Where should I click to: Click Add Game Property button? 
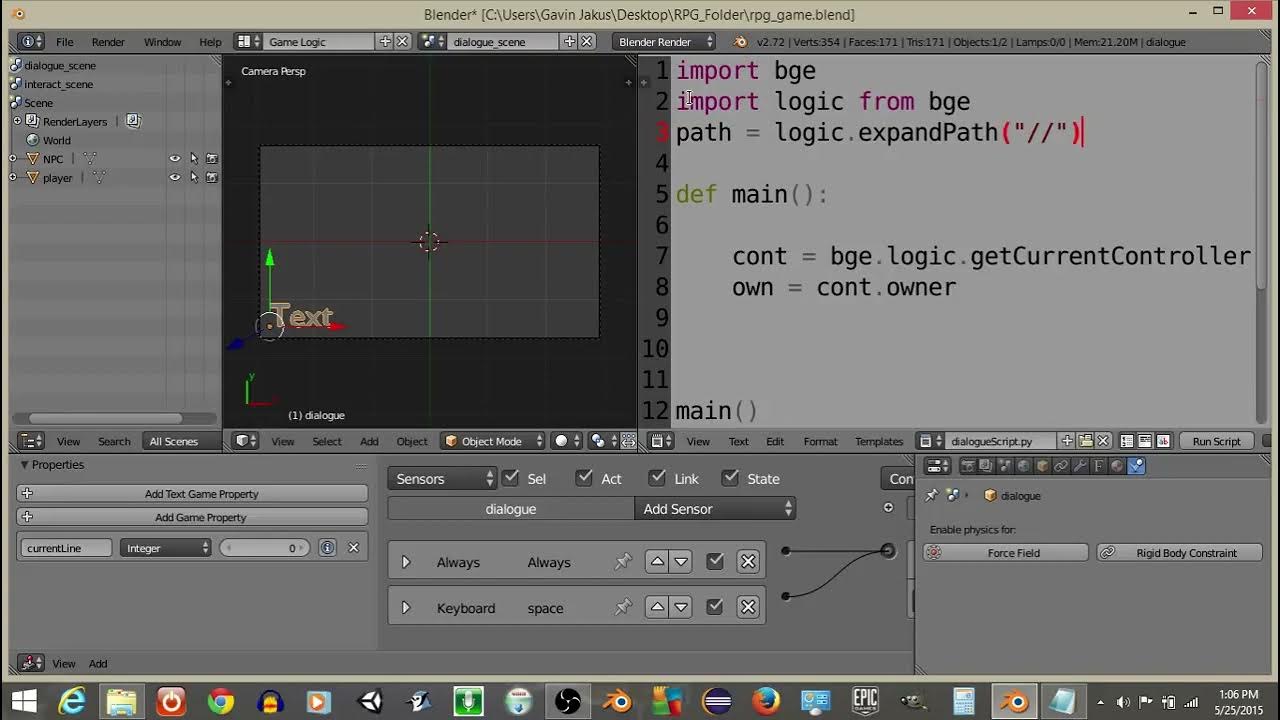coord(192,517)
